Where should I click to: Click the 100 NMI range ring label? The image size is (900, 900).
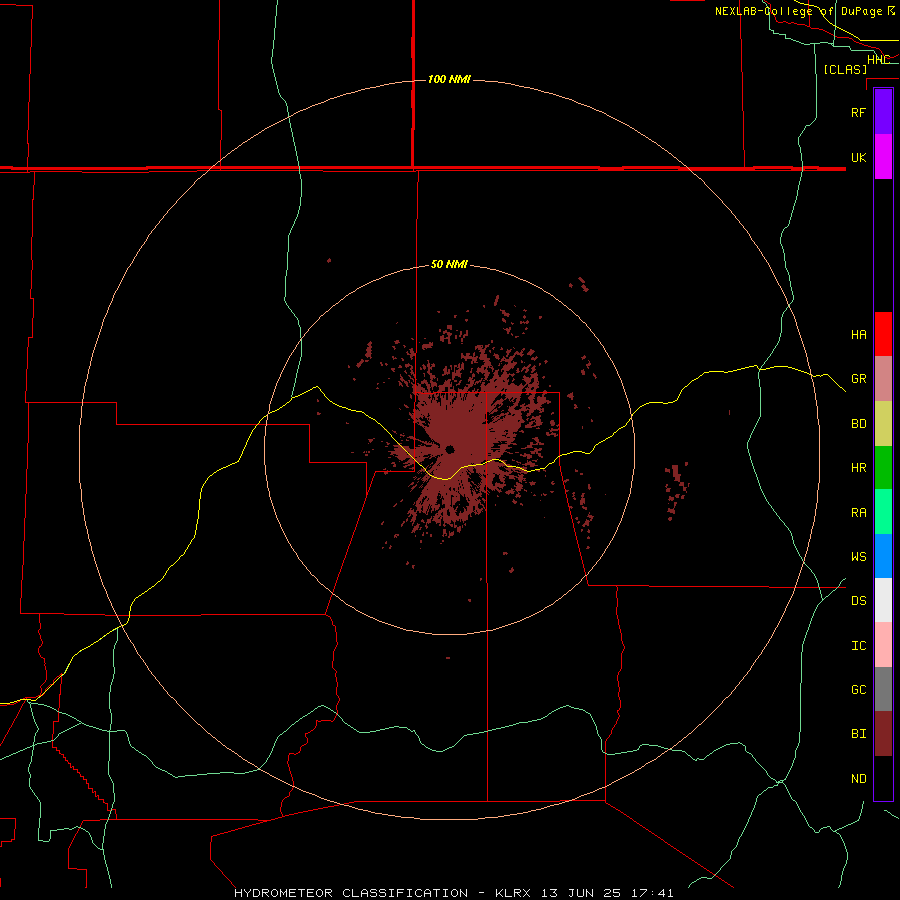449,79
